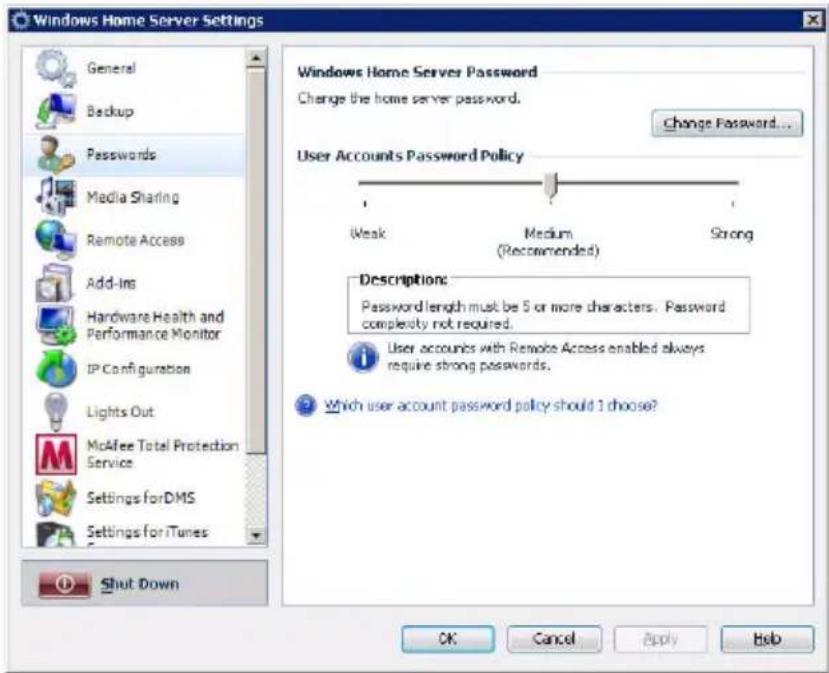Click the Shut Down button
The height and width of the screenshot is (673, 829).
[144, 583]
